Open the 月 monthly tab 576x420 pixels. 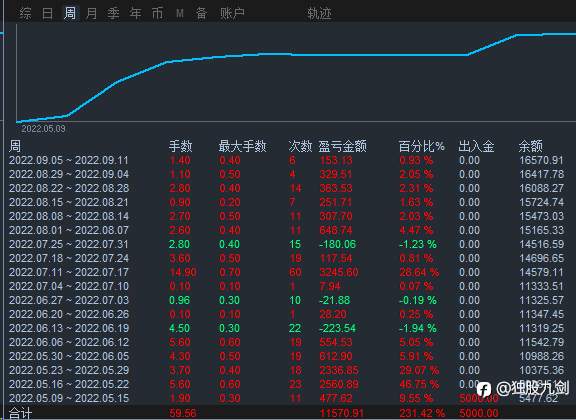(91, 14)
